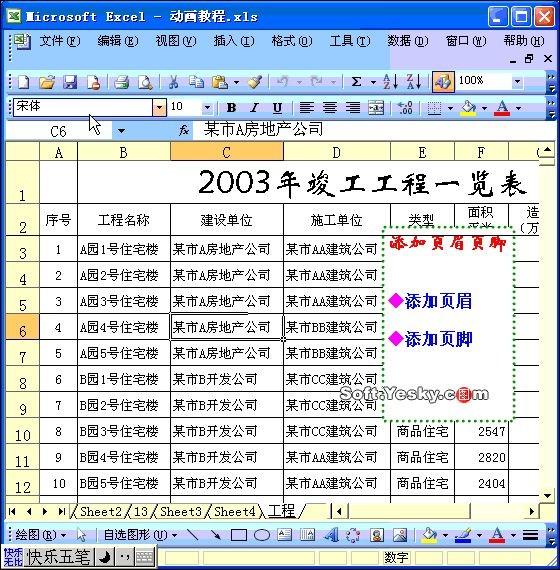Select the Format Painter brush icon
Image resolution: width=560 pixels, height=570 pixels.
(x=255, y=82)
